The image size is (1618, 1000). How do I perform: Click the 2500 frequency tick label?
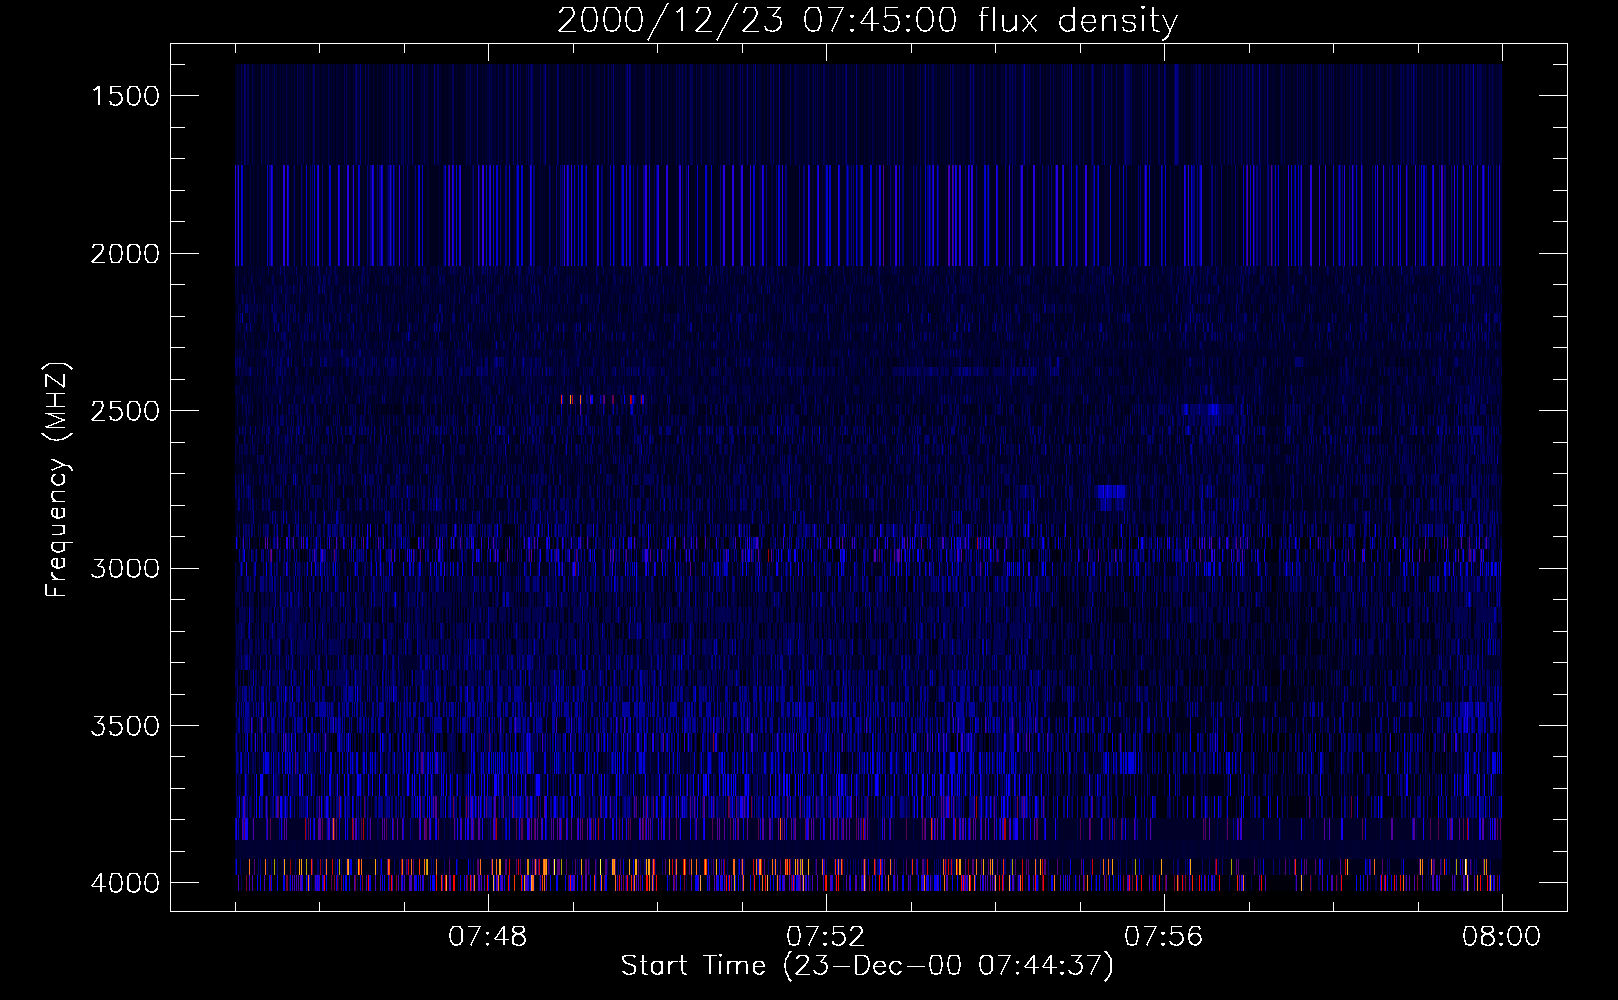125,411
